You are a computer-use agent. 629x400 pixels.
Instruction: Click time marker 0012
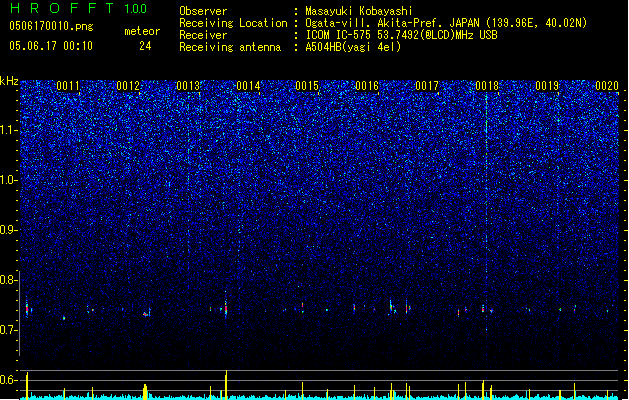pyautogui.click(x=128, y=86)
